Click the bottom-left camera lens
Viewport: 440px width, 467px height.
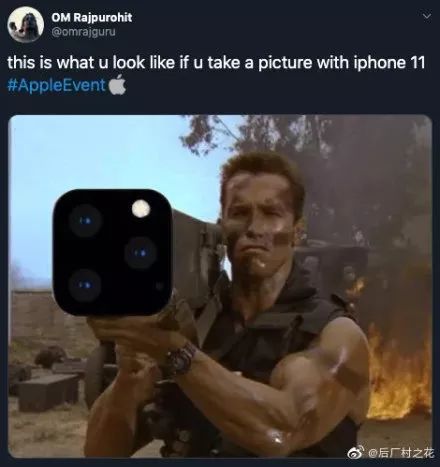(85, 285)
